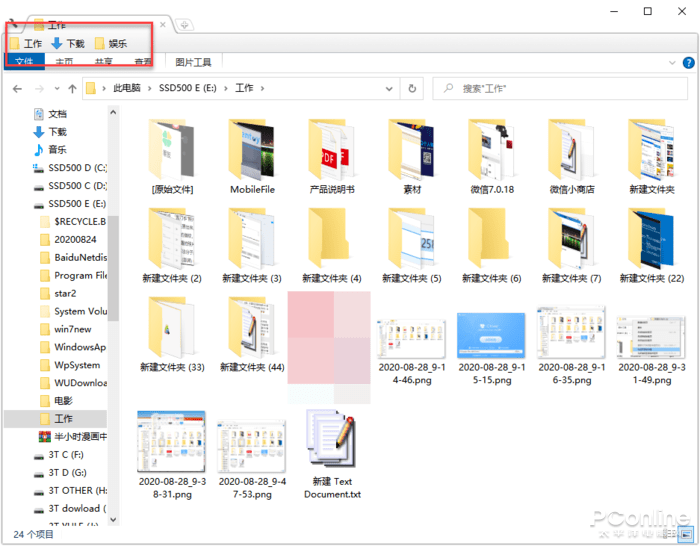Select thumbnail 2020-08-28_9-16-35.png
Image resolution: width=700 pixels, height=546 pixels.
pyautogui.click(x=571, y=346)
